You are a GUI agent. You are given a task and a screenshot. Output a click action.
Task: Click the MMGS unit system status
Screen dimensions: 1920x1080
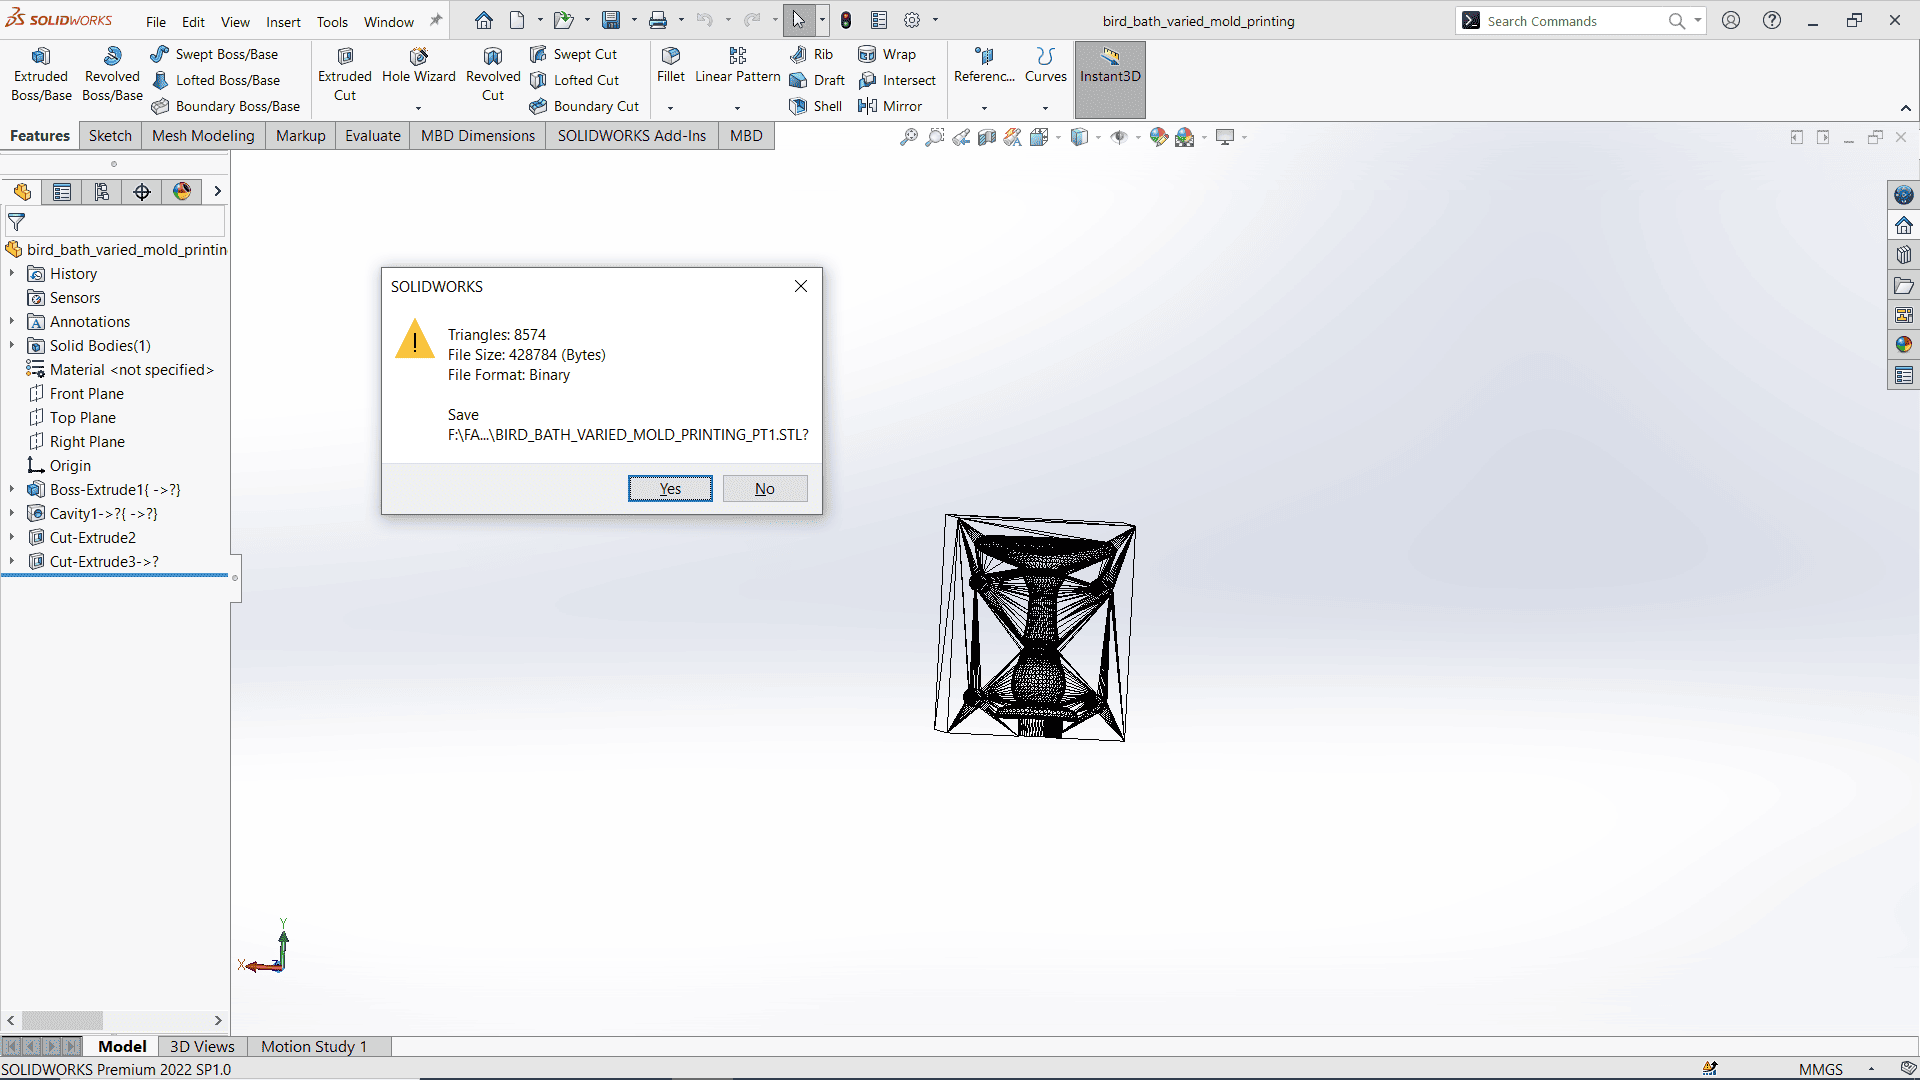[1821, 1069]
